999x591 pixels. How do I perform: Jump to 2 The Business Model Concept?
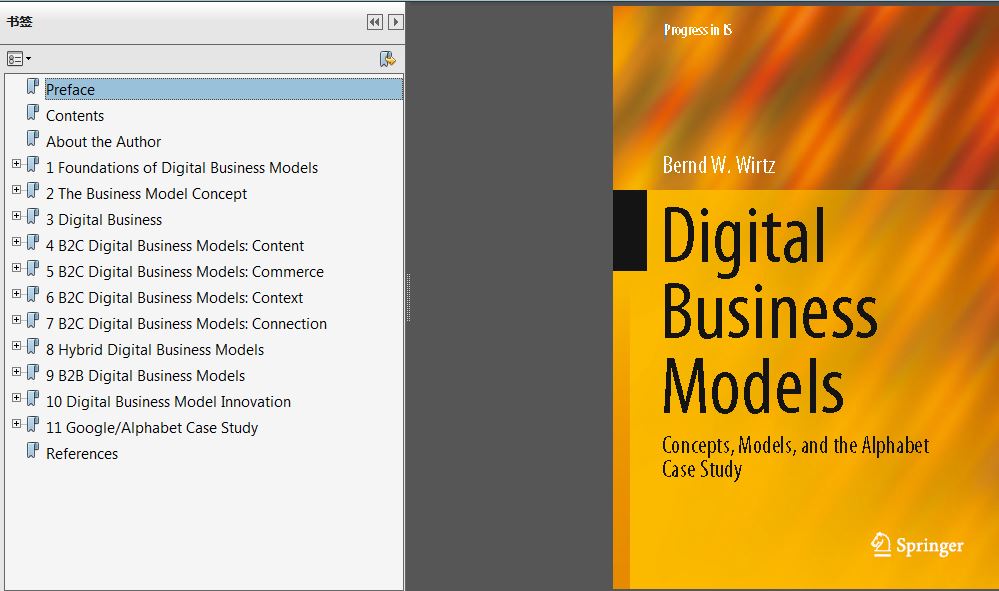pyautogui.click(x=147, y=194)
